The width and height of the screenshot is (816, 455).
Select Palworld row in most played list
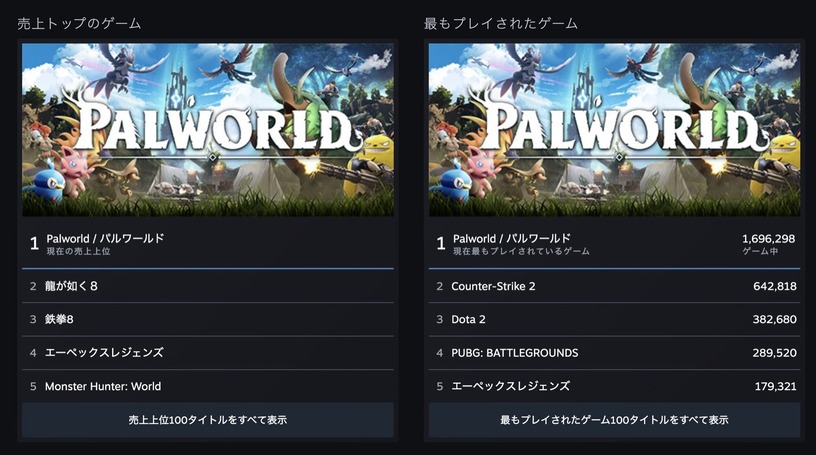(x=614, y=244)
